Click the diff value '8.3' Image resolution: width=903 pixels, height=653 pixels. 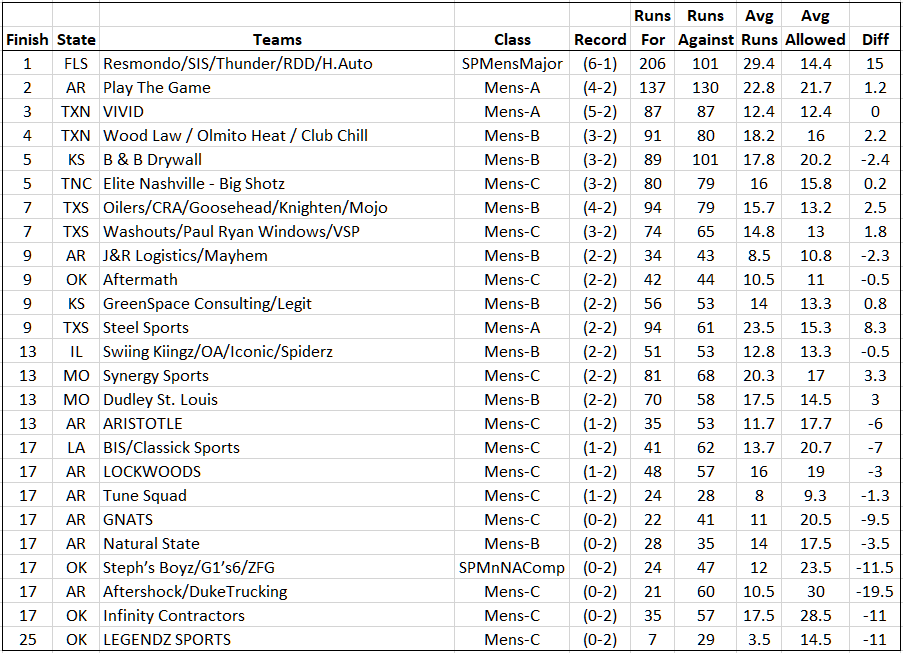(875, 328)
